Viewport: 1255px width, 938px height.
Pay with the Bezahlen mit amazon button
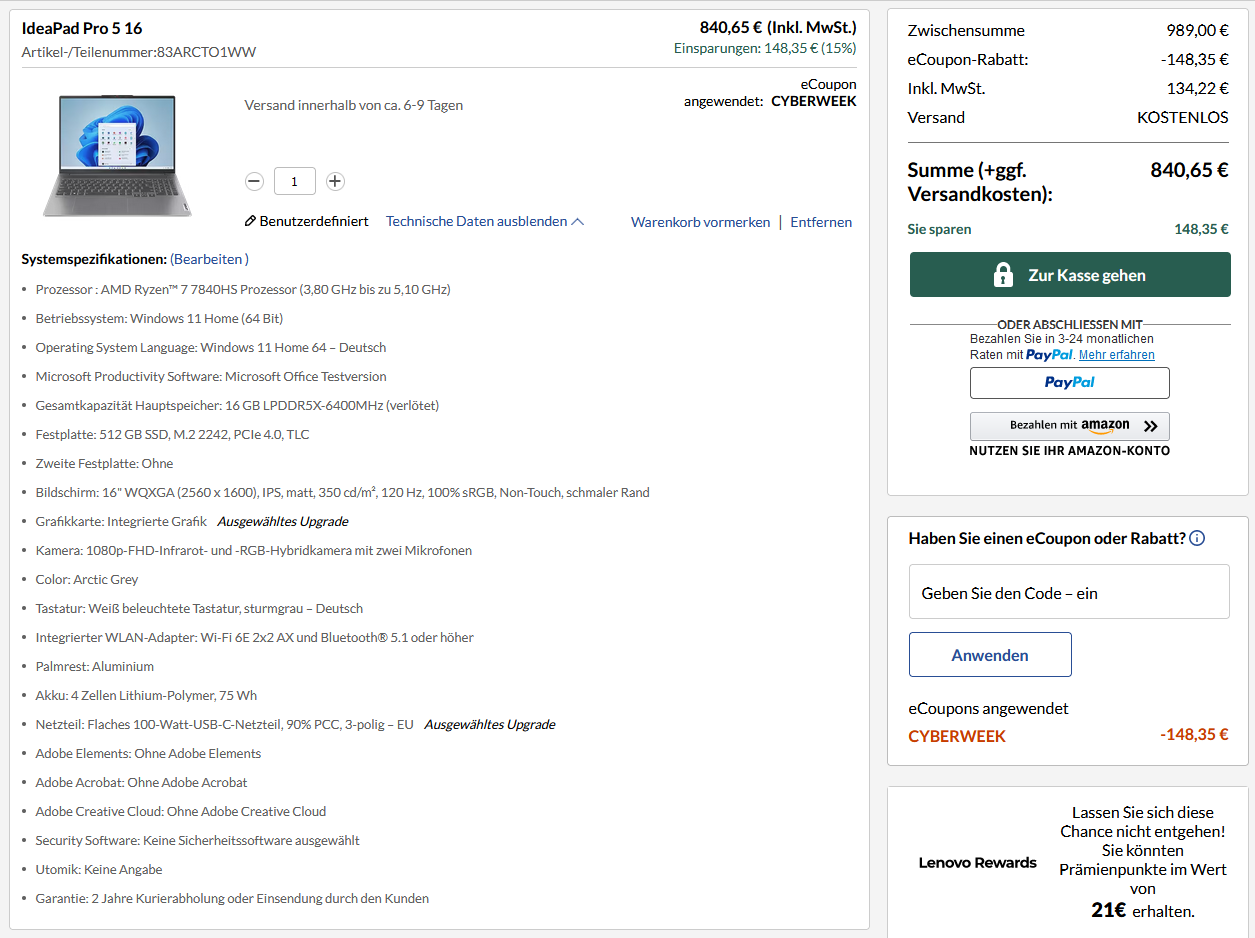1070,426
